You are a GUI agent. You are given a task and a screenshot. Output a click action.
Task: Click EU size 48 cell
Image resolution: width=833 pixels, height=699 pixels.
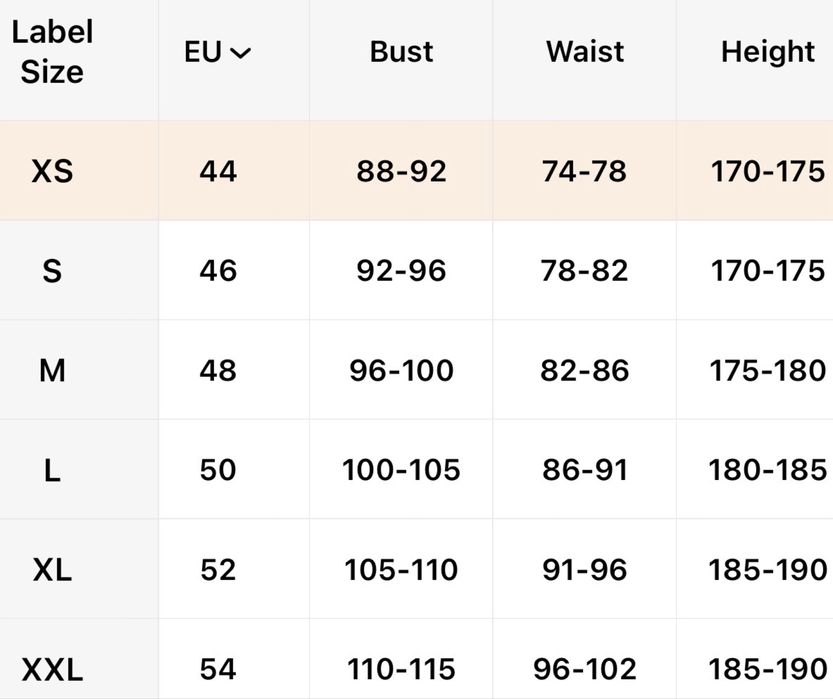[218, 371]
